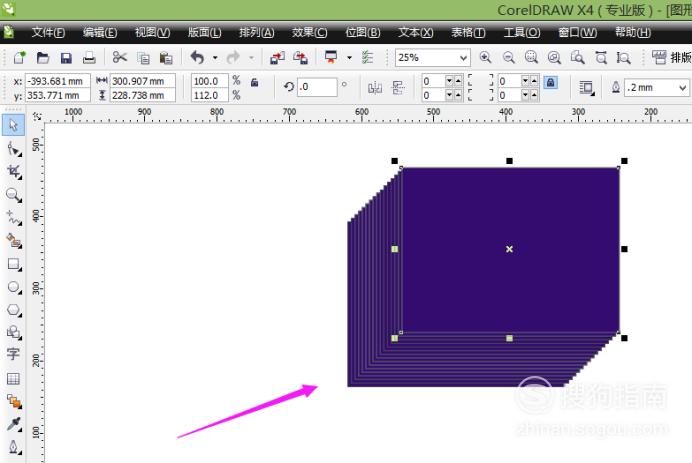The image size is (692, 463).
Task: Click the Mirror horizontally button
Action: pos(375,88)
